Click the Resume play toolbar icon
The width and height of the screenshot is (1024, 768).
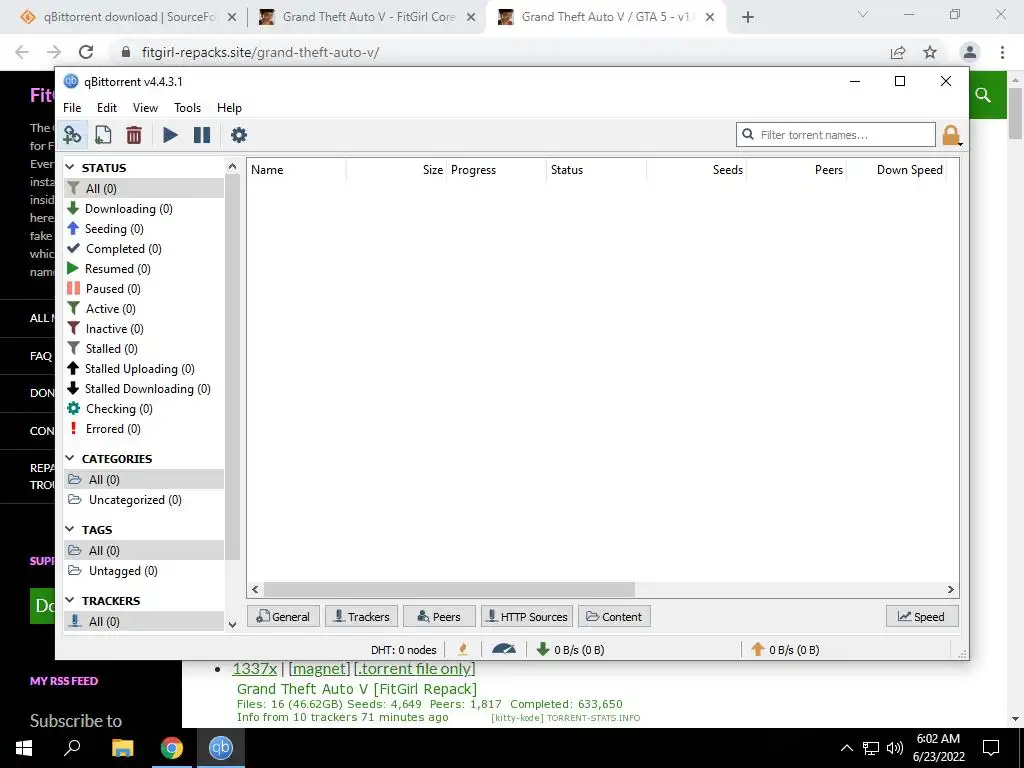point(170,135)
